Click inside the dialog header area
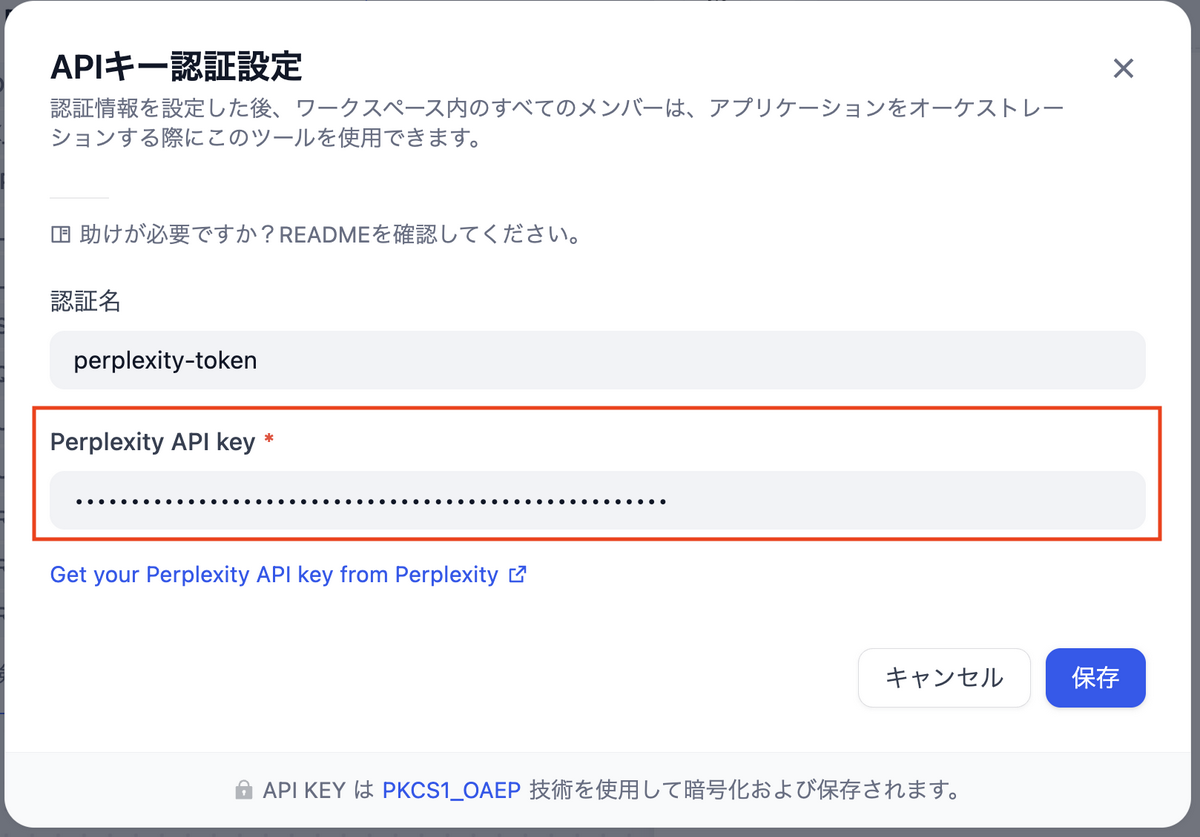 pos(600,65)
